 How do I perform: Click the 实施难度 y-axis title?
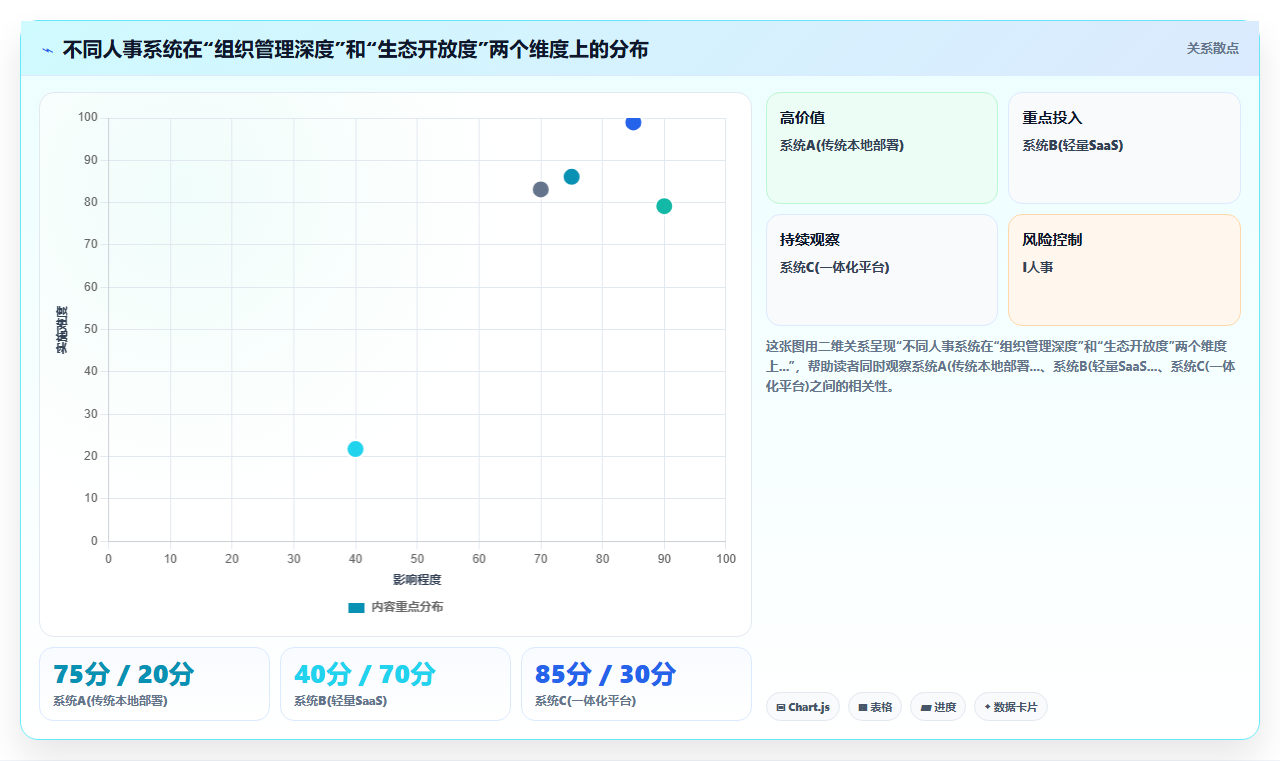(x=62, y=330)
